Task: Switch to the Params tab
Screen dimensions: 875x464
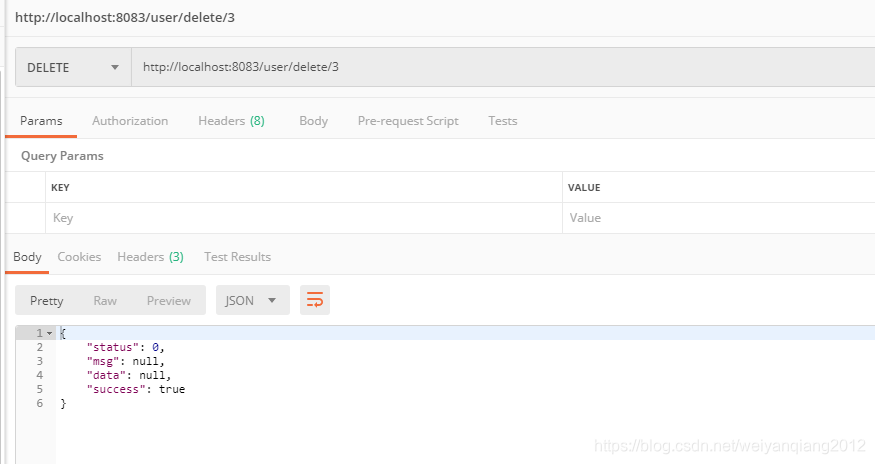Action: click(x=41, y=121)
